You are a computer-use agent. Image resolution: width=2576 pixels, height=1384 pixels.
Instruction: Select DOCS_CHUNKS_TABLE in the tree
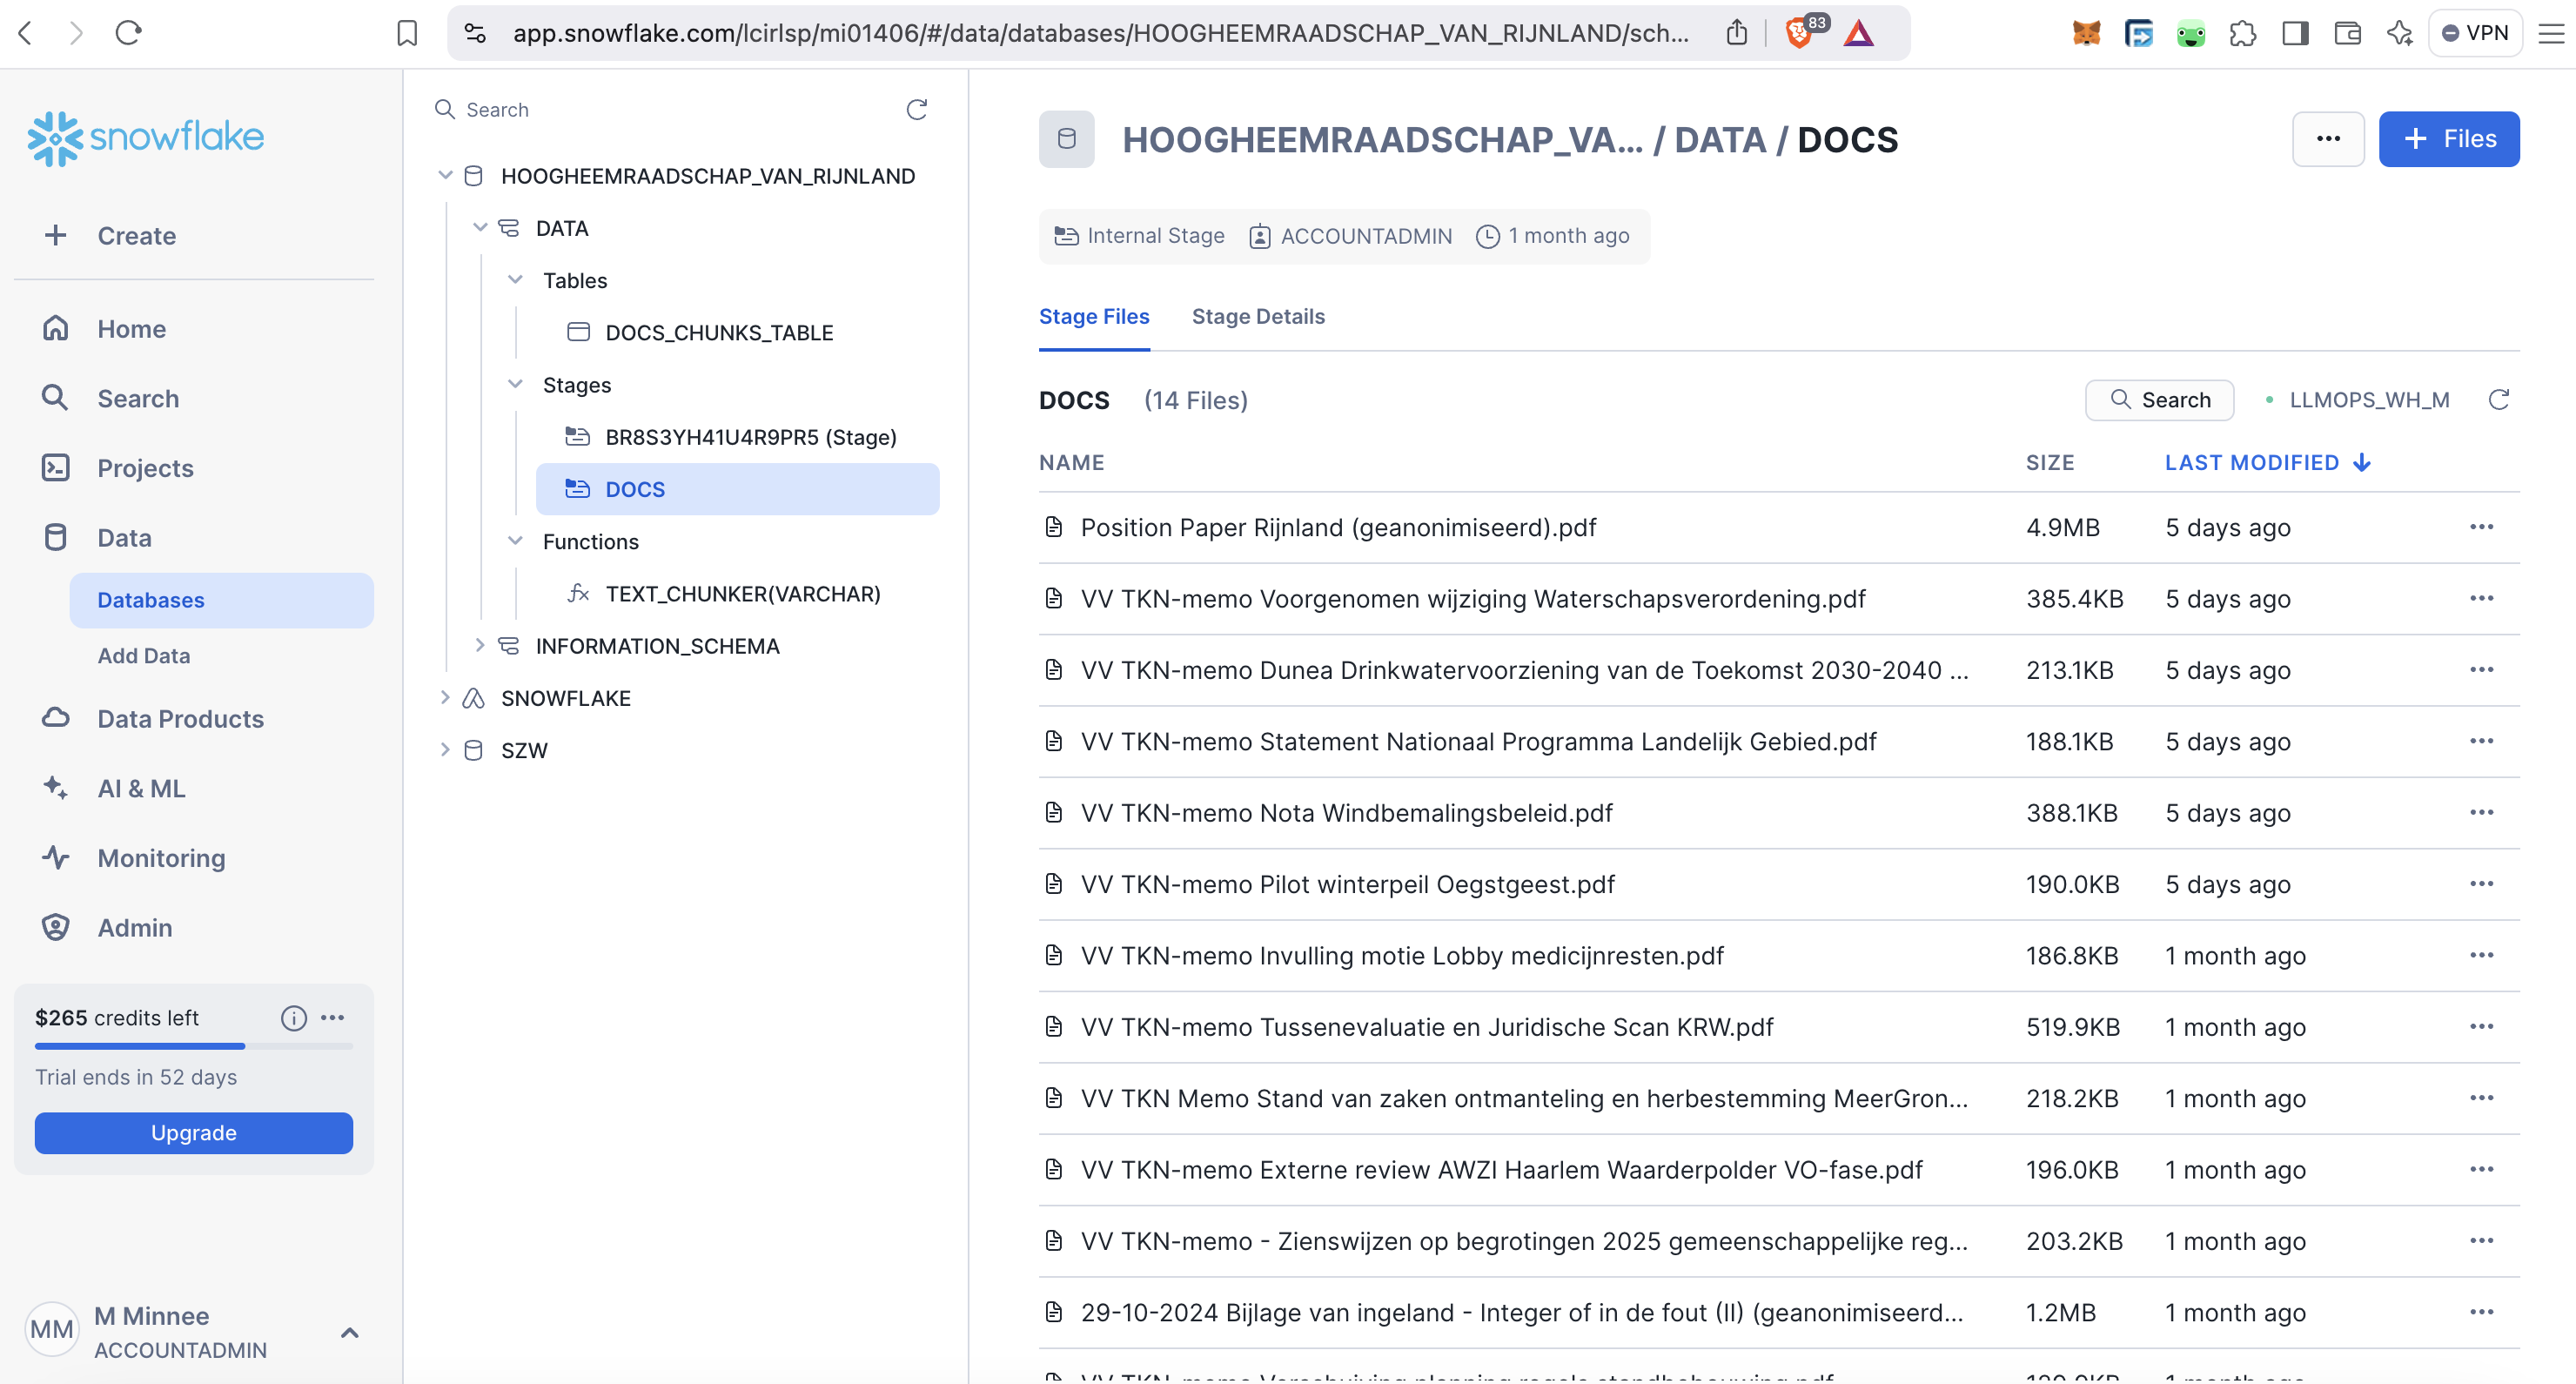[x=719, y=333]
